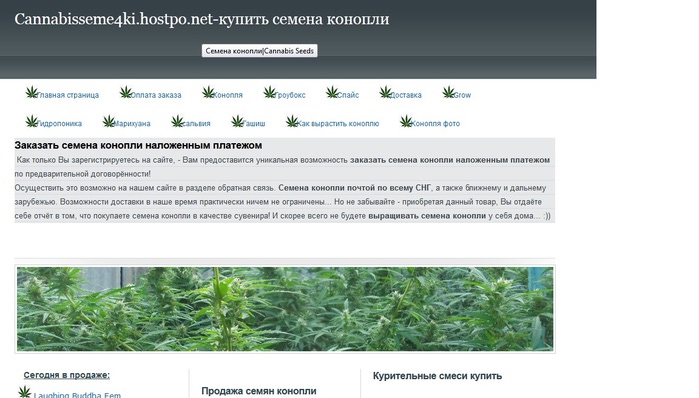Click bold text выращивать семена конопли

click(427, 216)
